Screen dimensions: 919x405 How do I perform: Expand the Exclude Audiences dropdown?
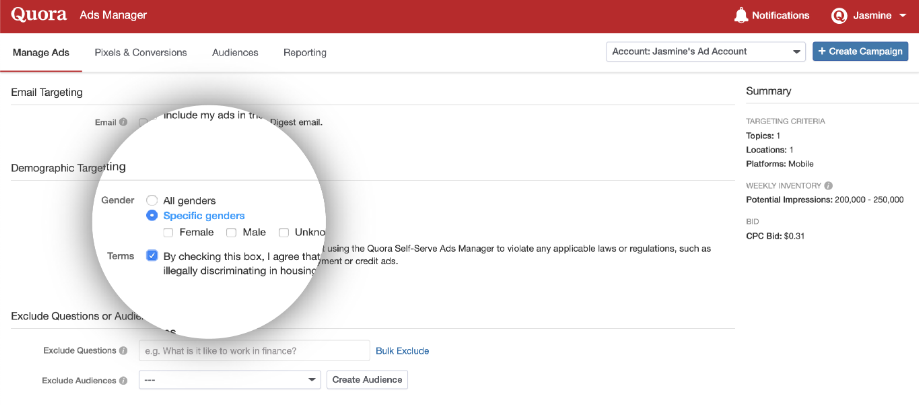pyautogui.click(x=229, y=380)
